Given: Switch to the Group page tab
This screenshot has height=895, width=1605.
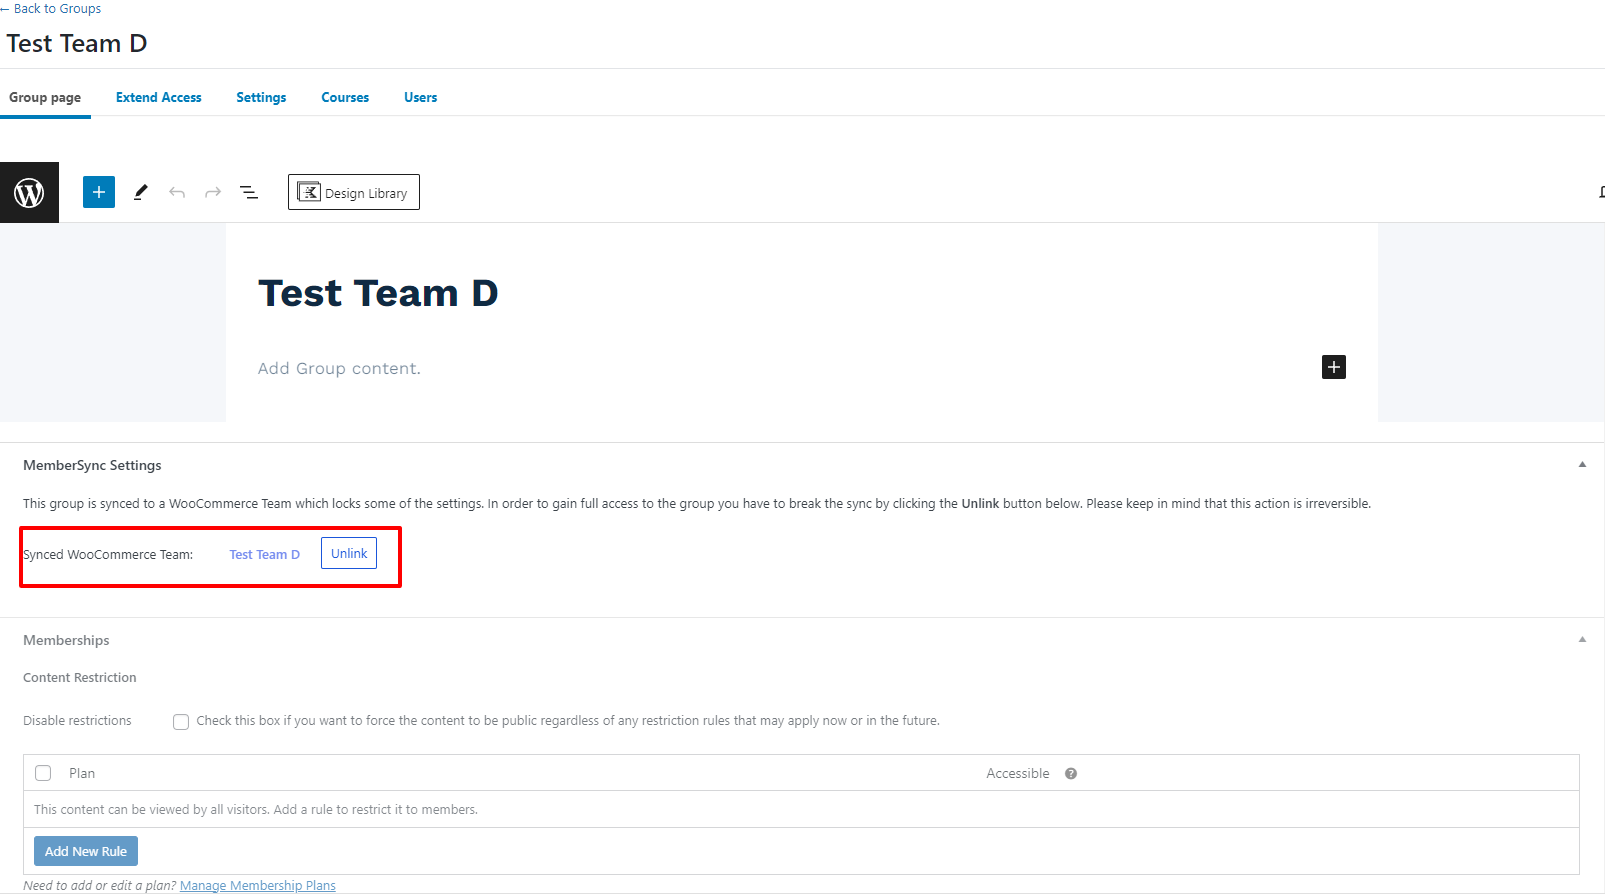Looking at the screenshot, I should pos(45,97).
